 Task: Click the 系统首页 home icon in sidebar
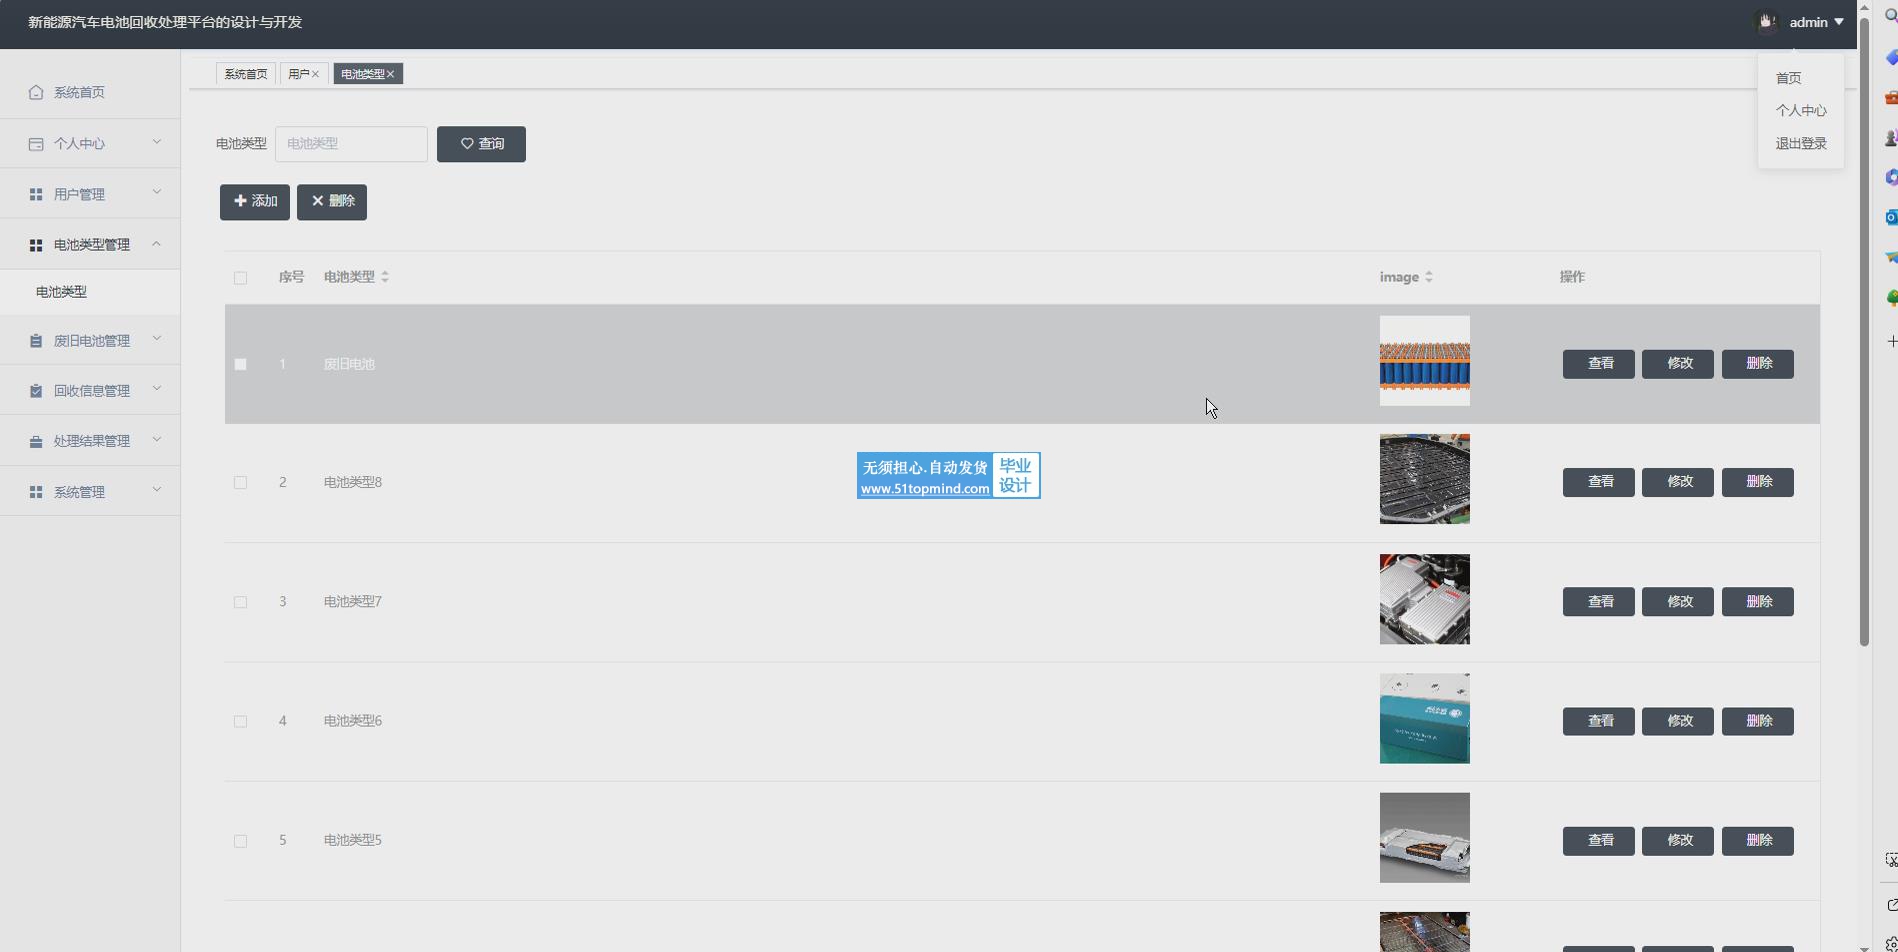coord(36,92)
